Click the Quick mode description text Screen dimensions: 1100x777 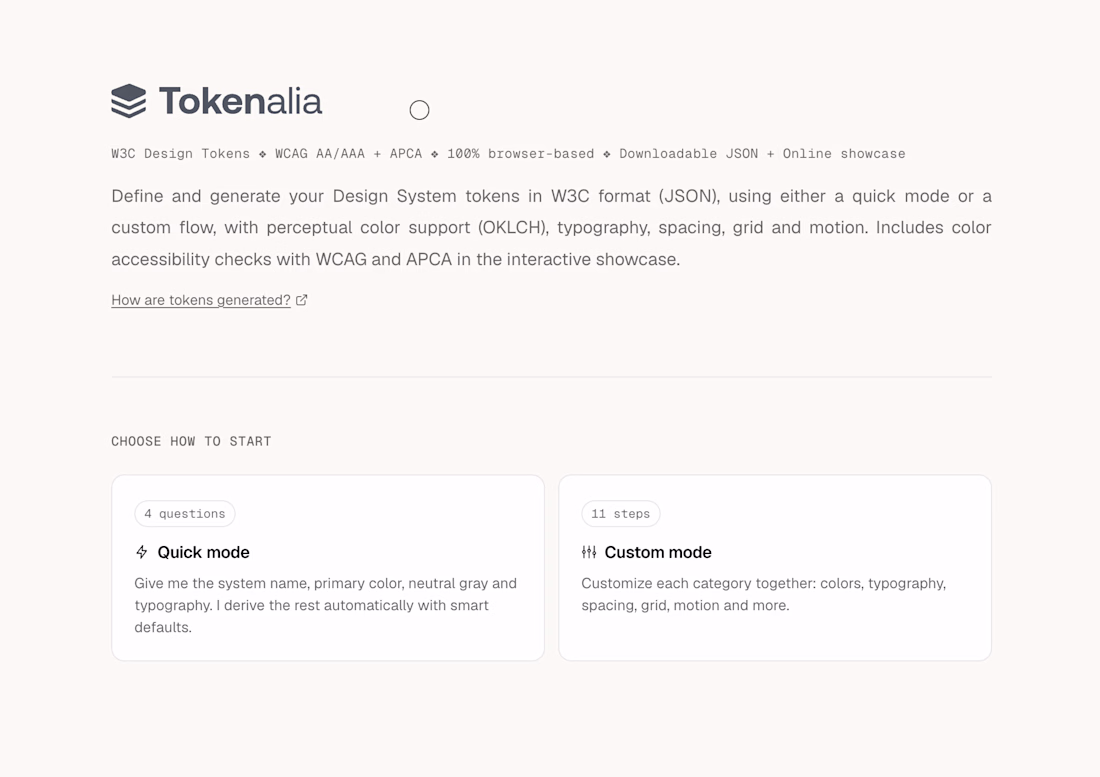click(326, 605)
